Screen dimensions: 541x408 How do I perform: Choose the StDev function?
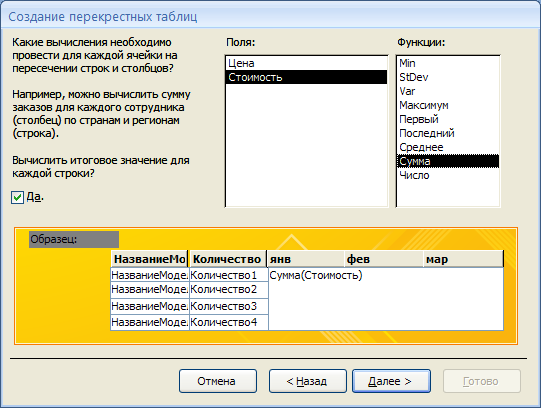point(448,77)
